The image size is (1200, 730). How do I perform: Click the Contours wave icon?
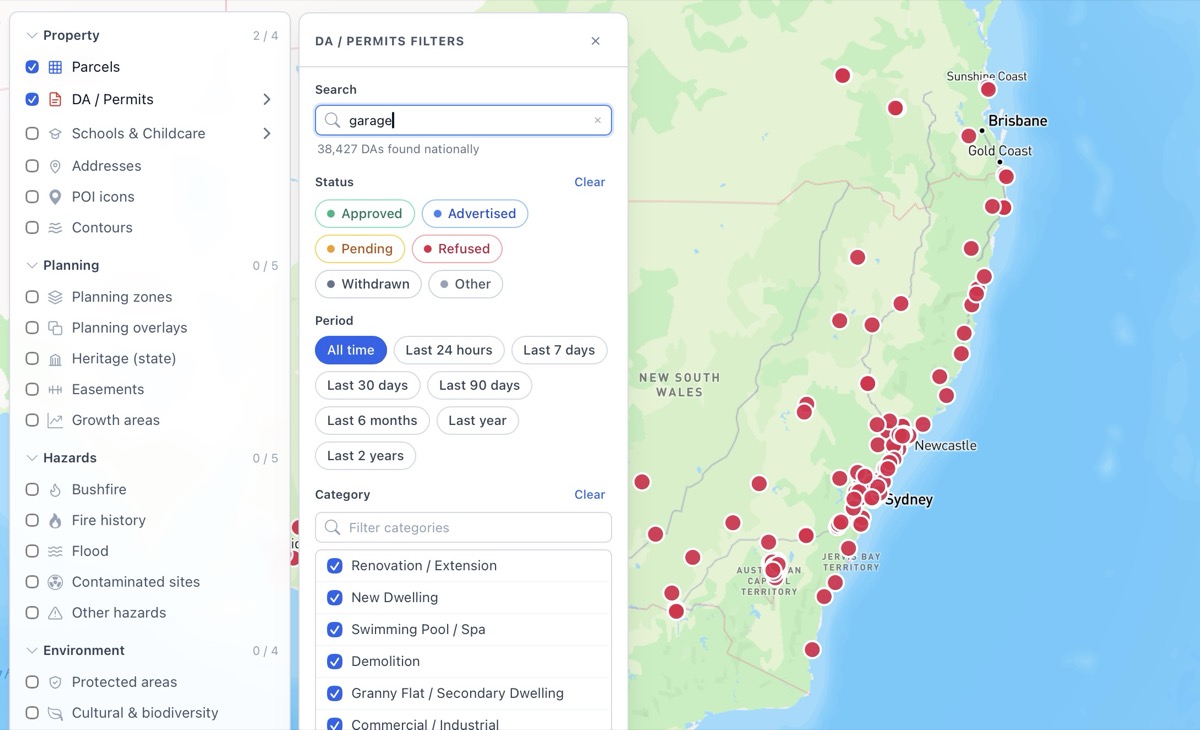point(55,228)
